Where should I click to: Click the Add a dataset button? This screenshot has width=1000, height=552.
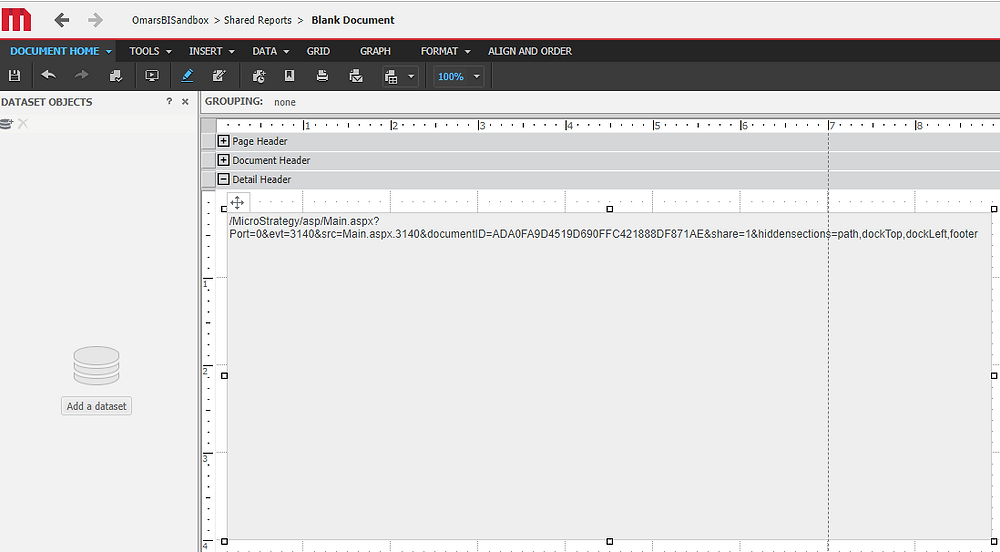click(x=96, y=406)
